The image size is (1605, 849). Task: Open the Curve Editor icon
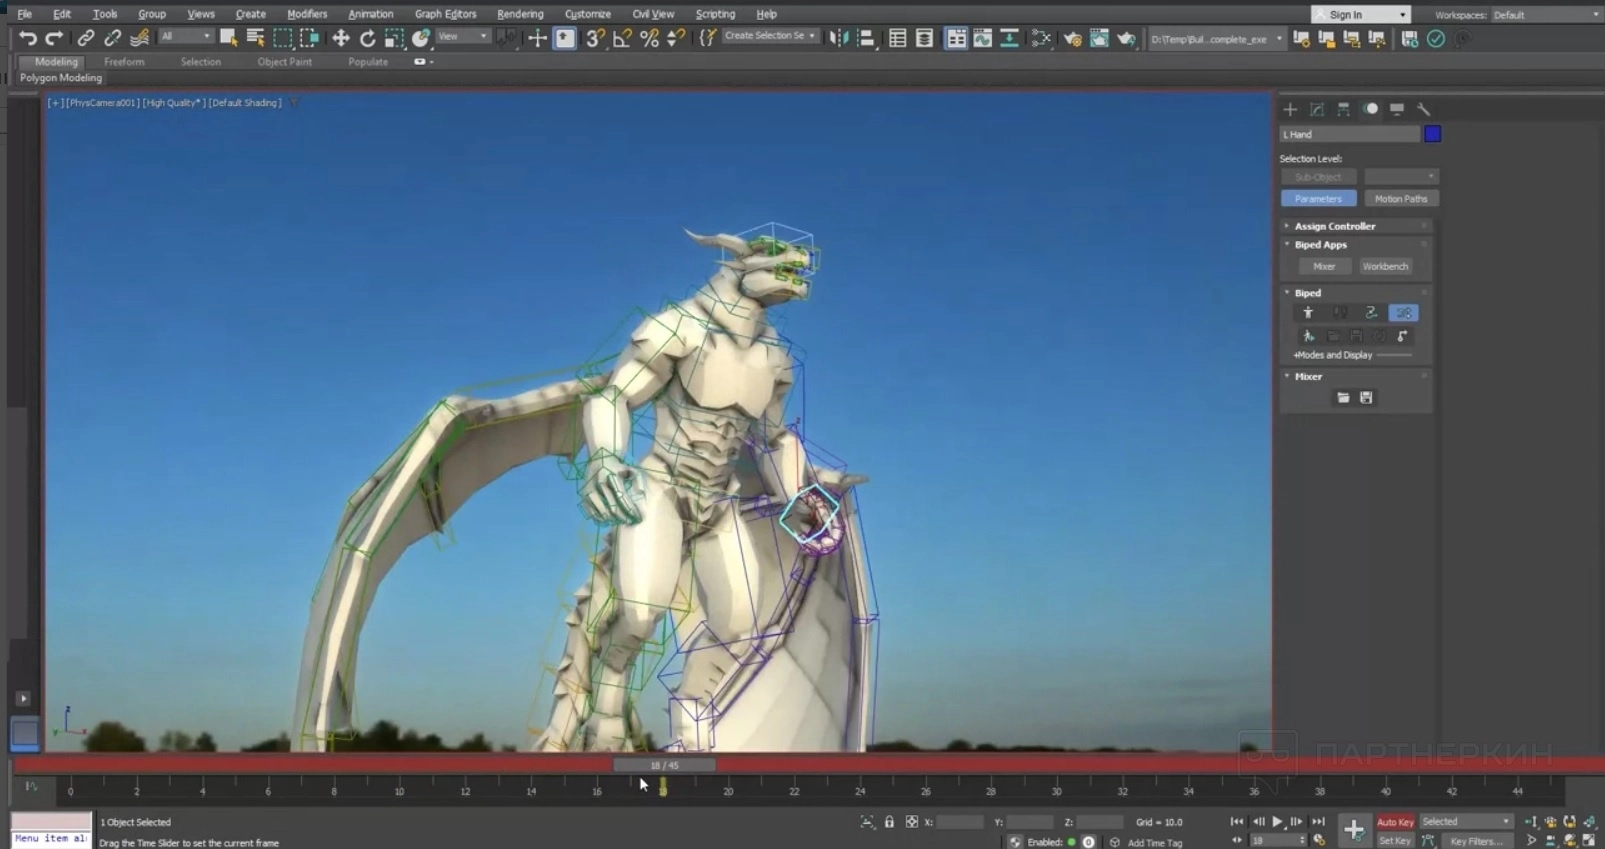(x=982, y=38)
